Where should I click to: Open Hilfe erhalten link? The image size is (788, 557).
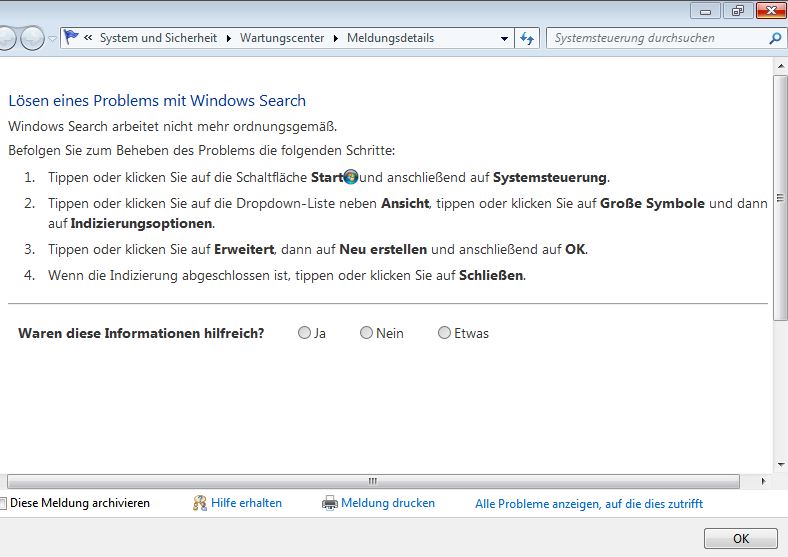[x=246, y=503]
